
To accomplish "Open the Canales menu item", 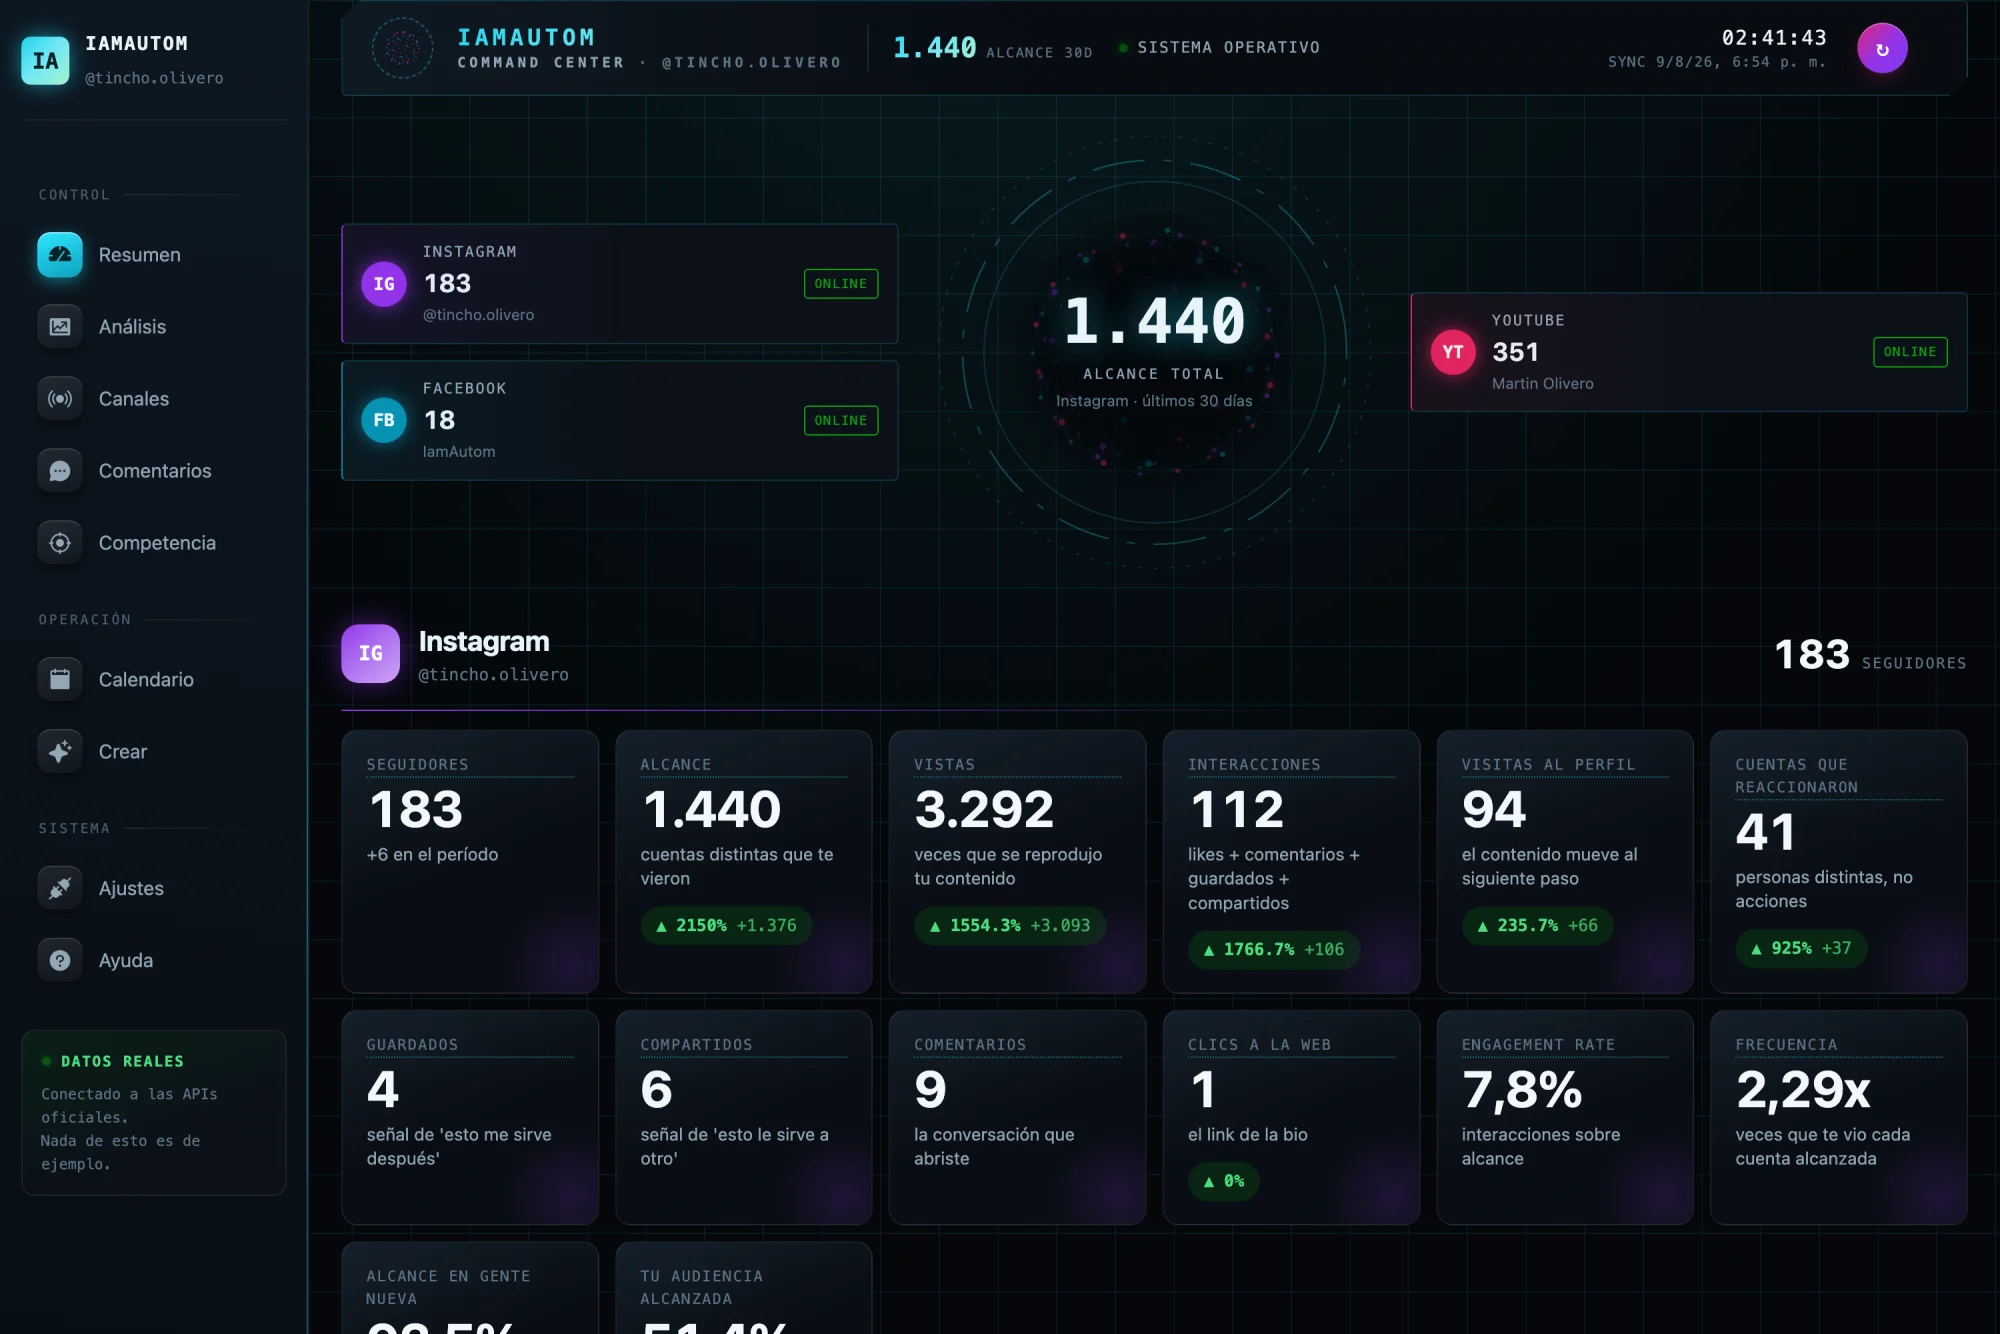I will [134, 399].
